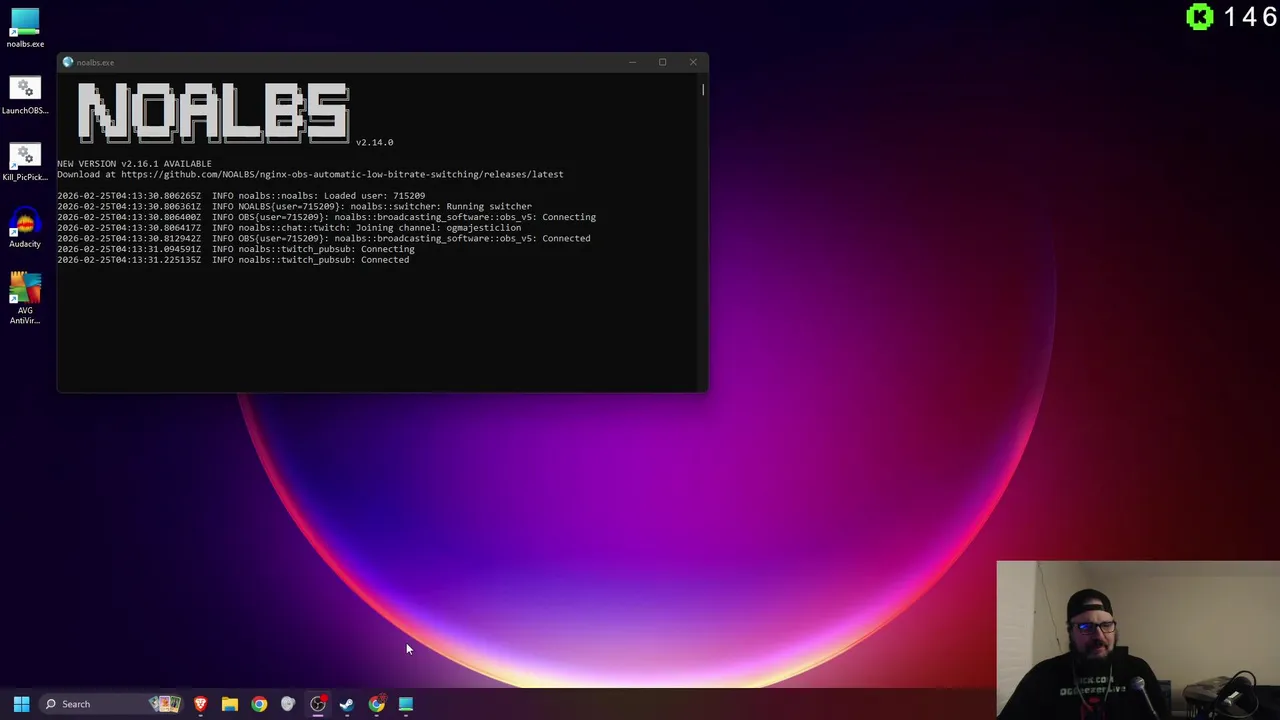Click the v2.14.0 version label
The image size is (1280, 720).
tap(375, 142)
